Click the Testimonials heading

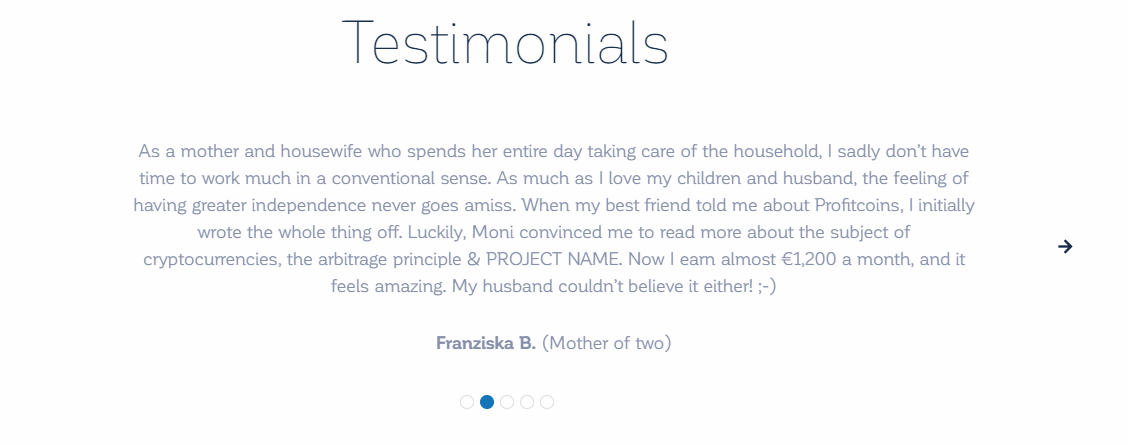(x=505, y=43)
